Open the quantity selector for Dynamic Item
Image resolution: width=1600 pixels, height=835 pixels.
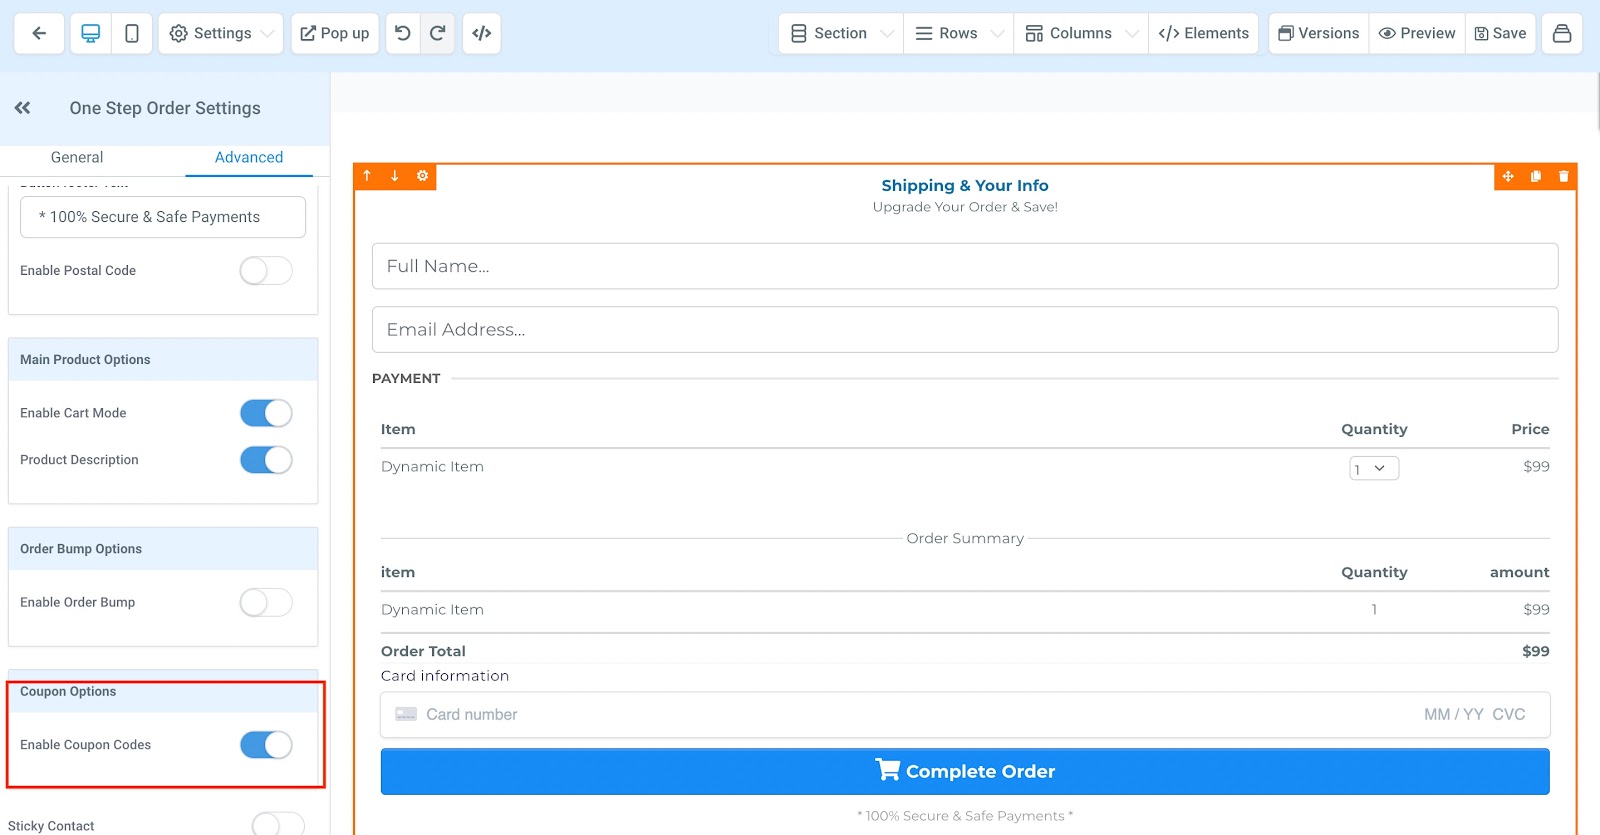(1374, 468)
